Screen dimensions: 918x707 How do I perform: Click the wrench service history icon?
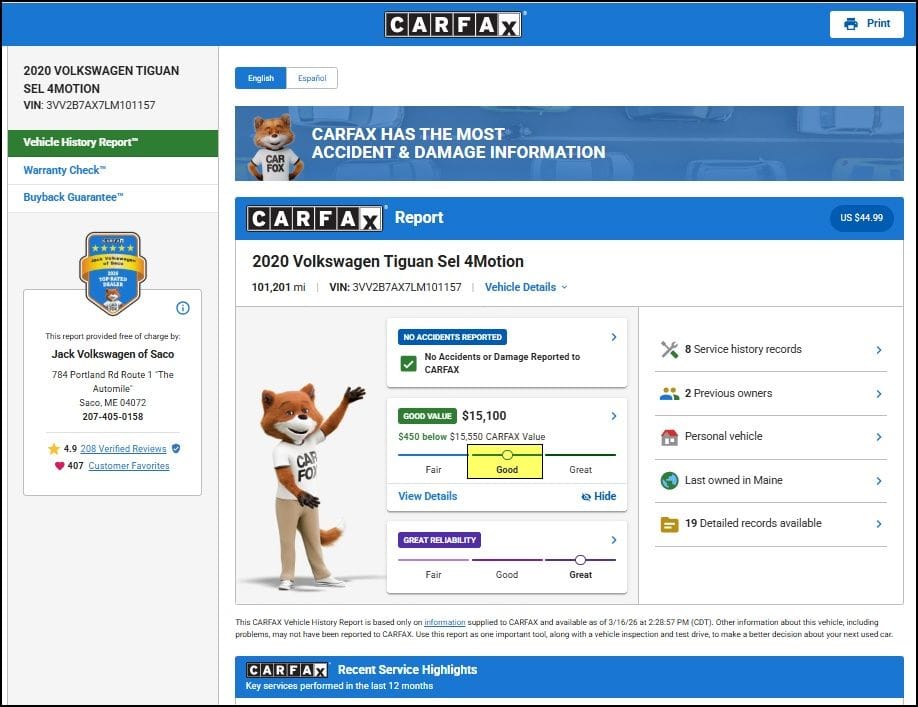[669, 350]
